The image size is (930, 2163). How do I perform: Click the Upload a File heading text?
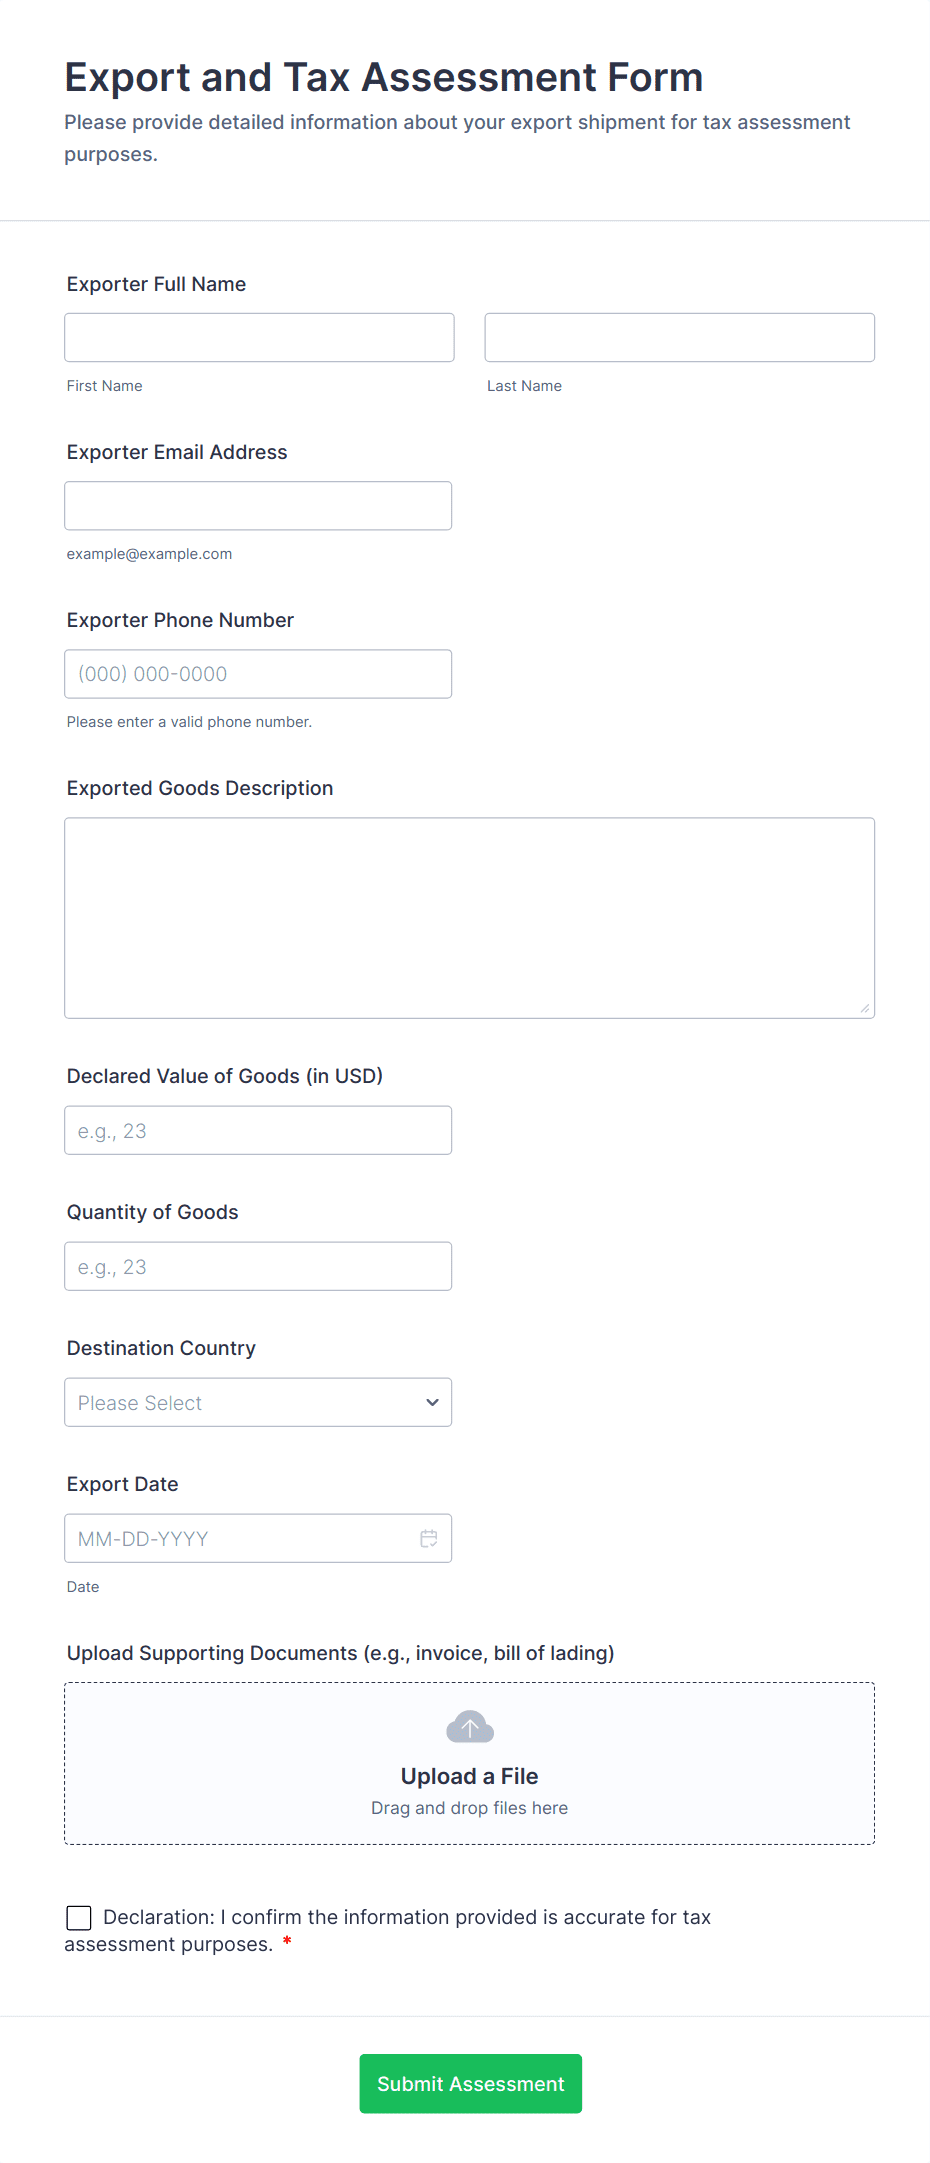469,1776
